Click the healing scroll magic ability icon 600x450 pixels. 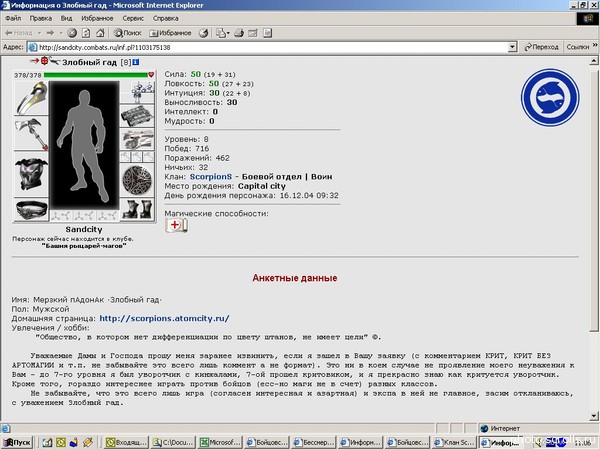176,225
